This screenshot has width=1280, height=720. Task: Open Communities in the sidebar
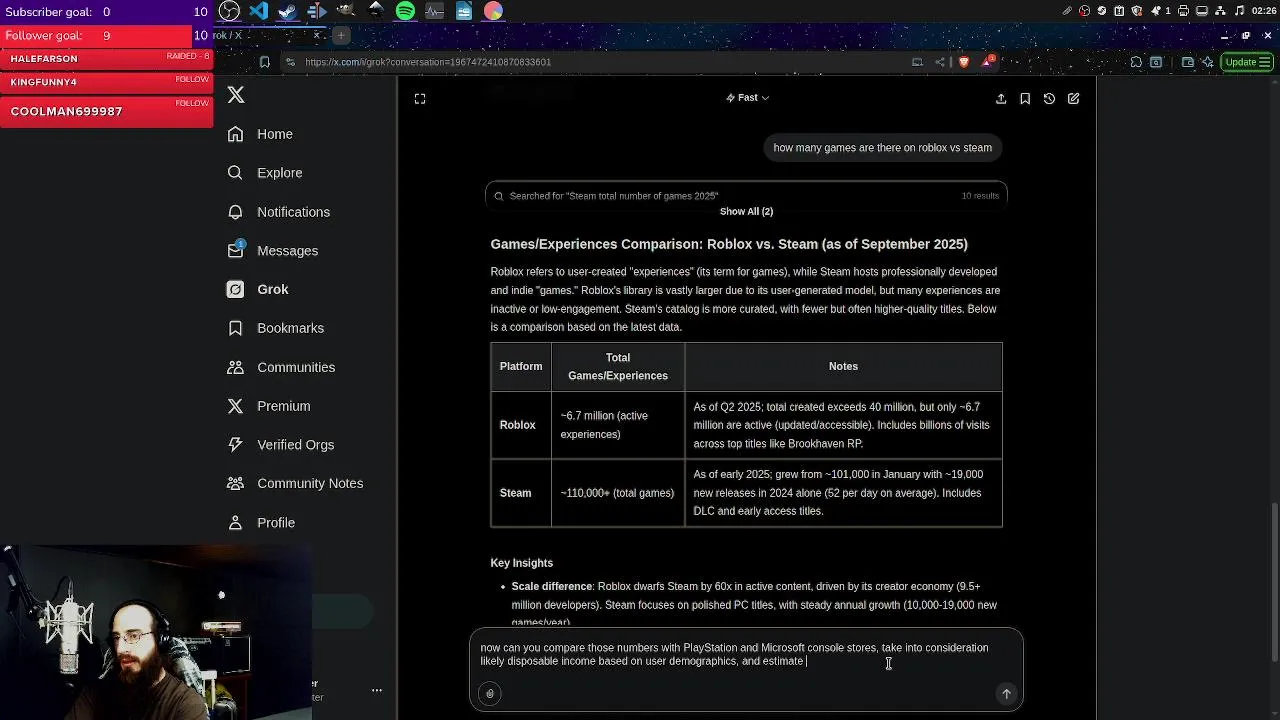(281, 367)
